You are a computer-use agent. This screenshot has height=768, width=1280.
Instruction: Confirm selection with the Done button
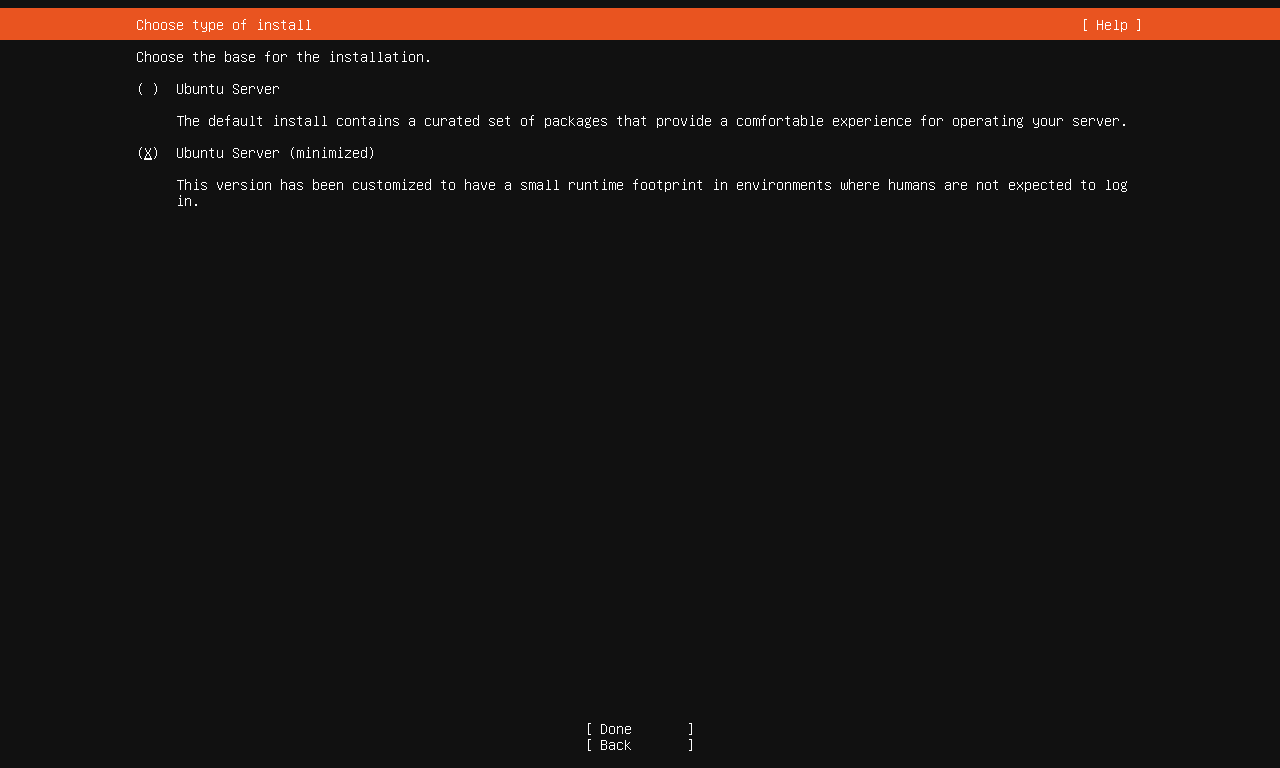pos(640,729)
